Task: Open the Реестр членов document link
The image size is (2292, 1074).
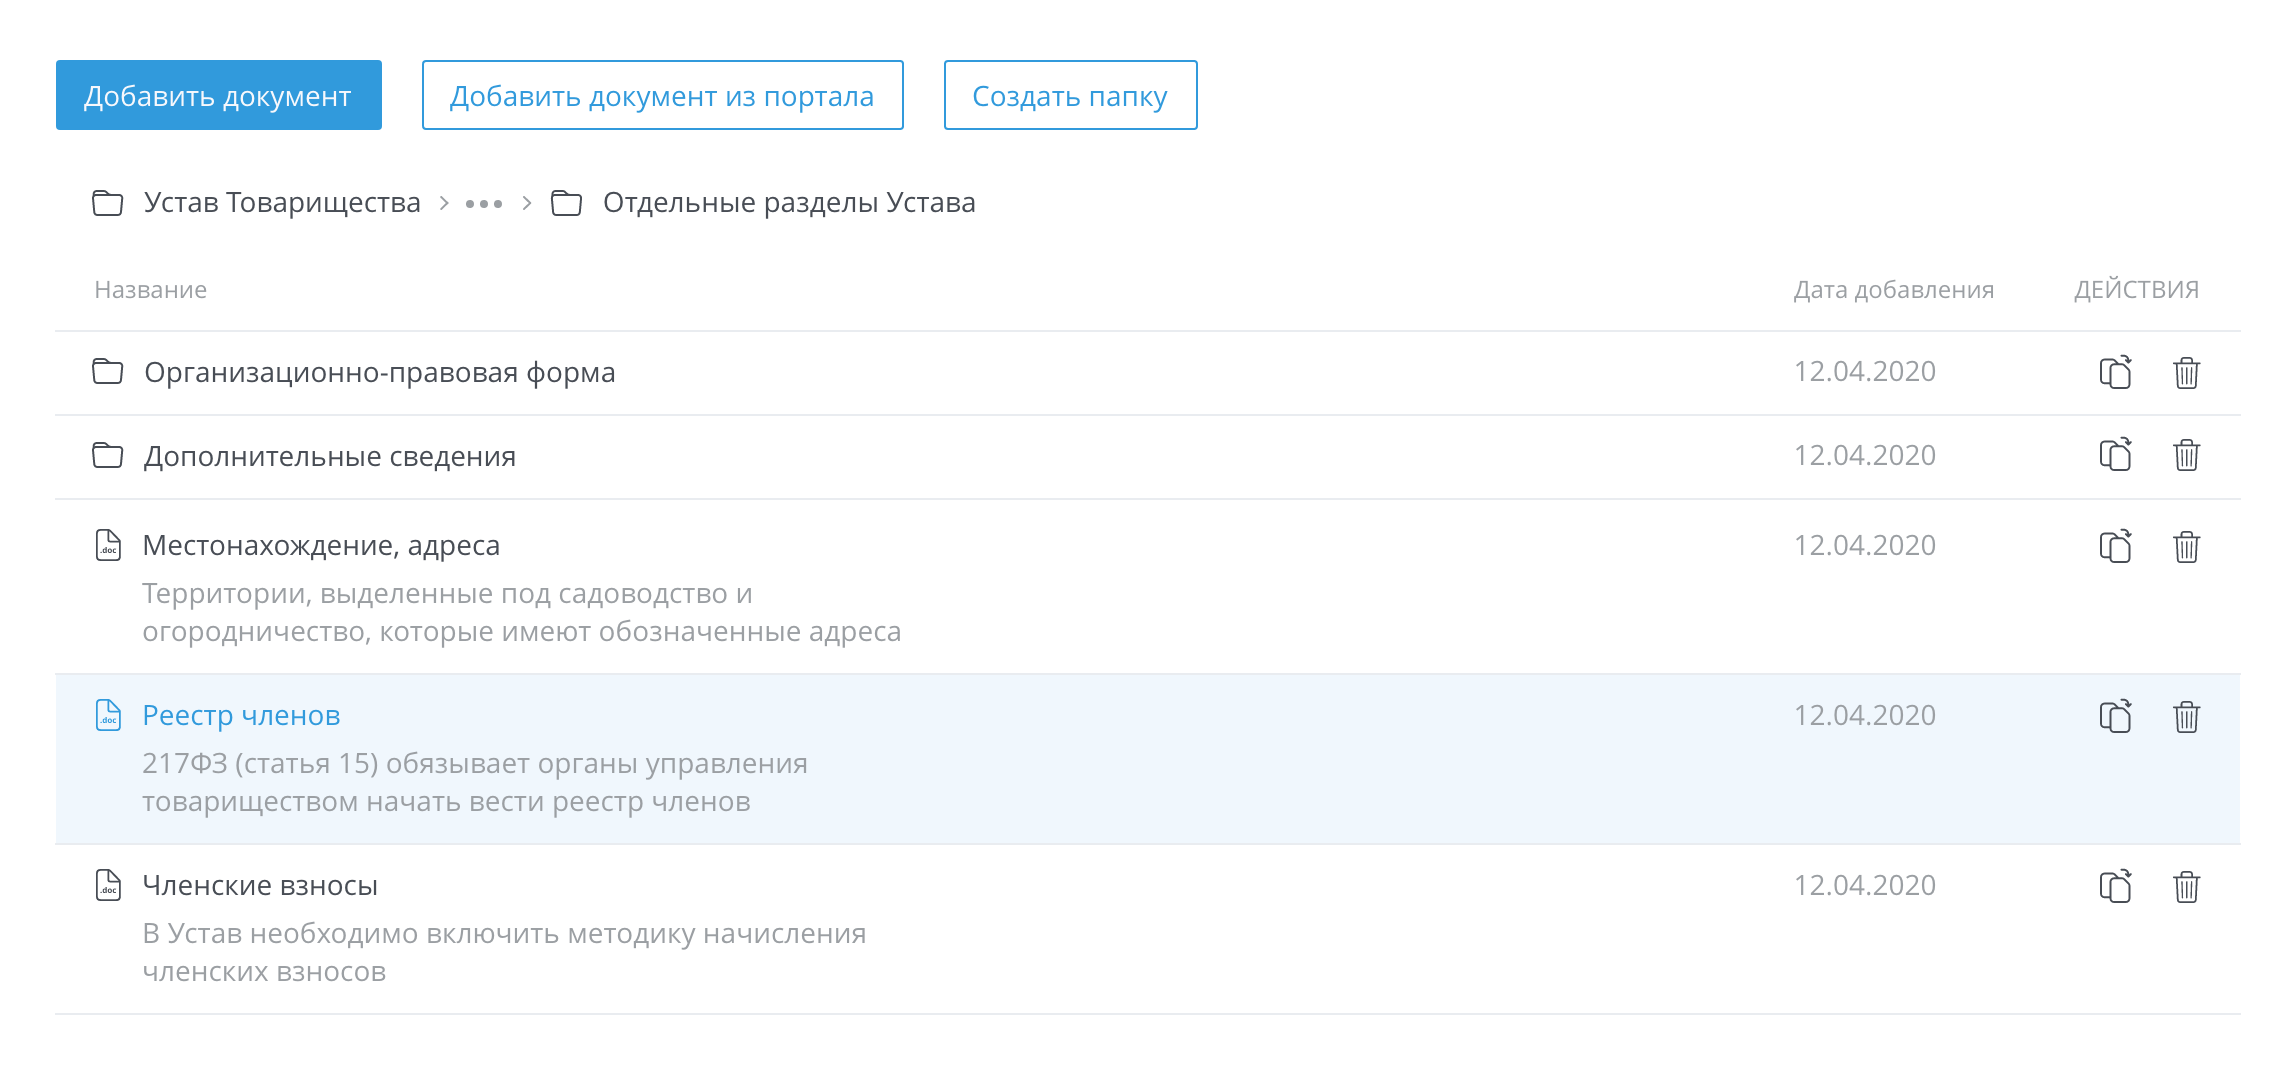Action: [x=241, y=716]
